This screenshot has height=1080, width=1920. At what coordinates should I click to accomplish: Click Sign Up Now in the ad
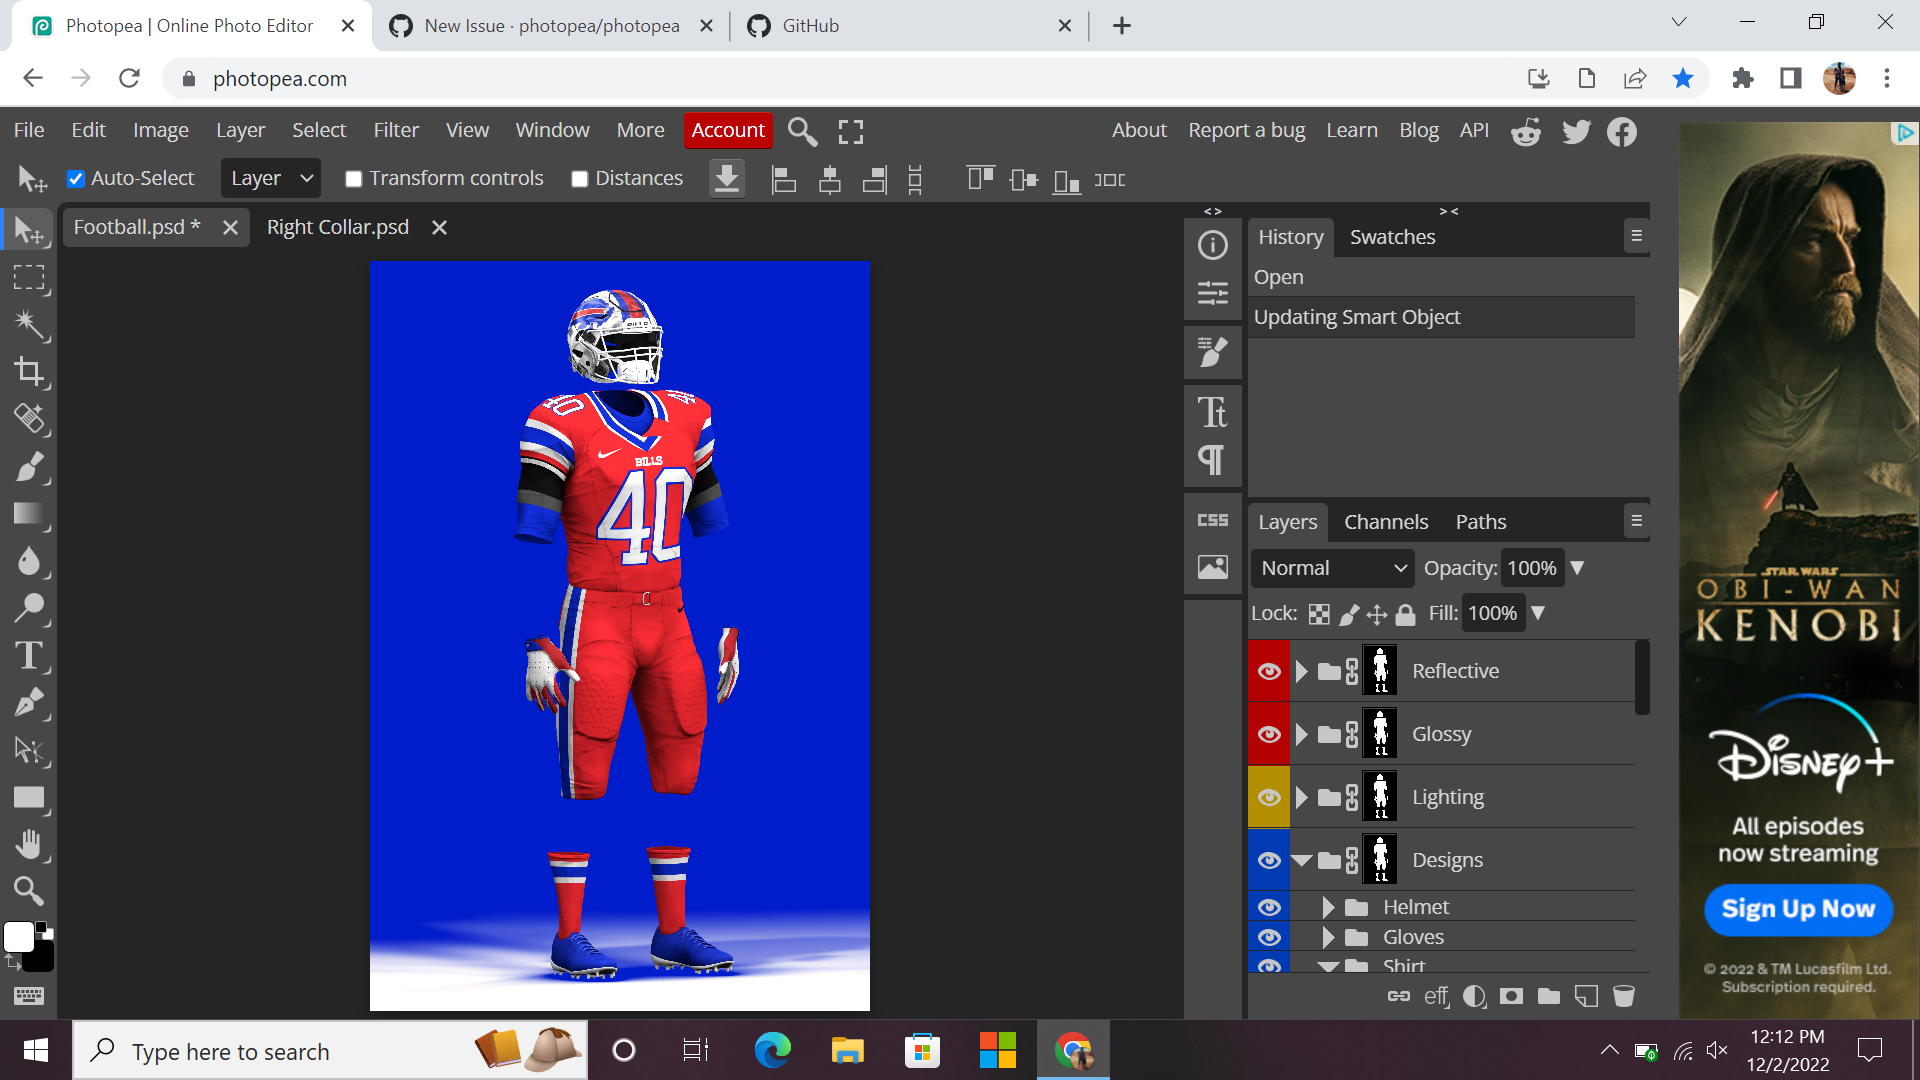[1798, 909]
